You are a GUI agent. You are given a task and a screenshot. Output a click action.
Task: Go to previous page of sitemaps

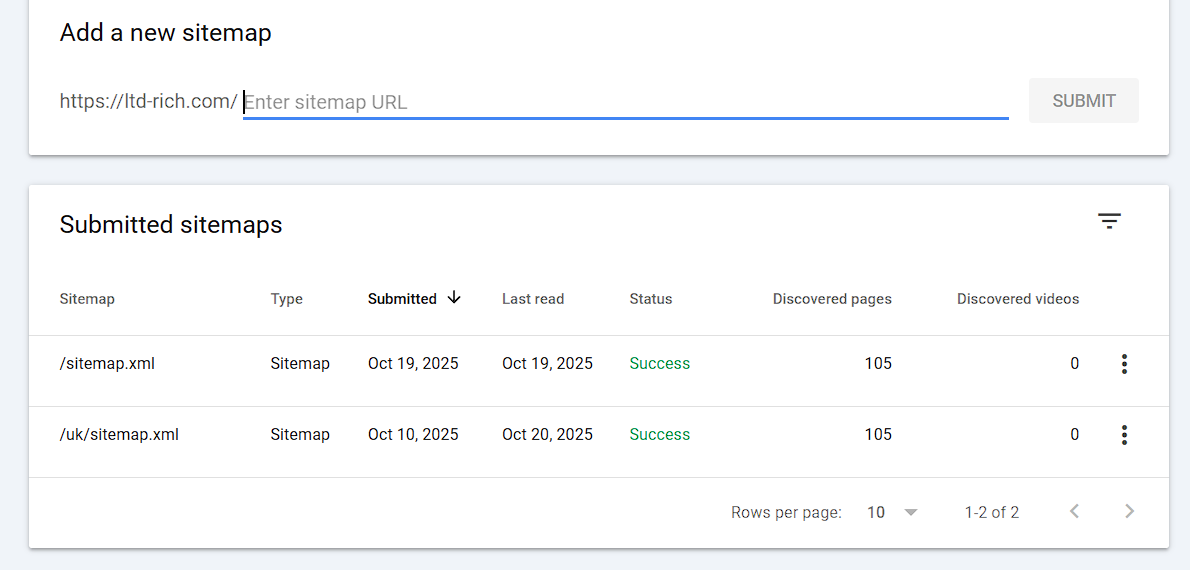(x=1075, y=512)
